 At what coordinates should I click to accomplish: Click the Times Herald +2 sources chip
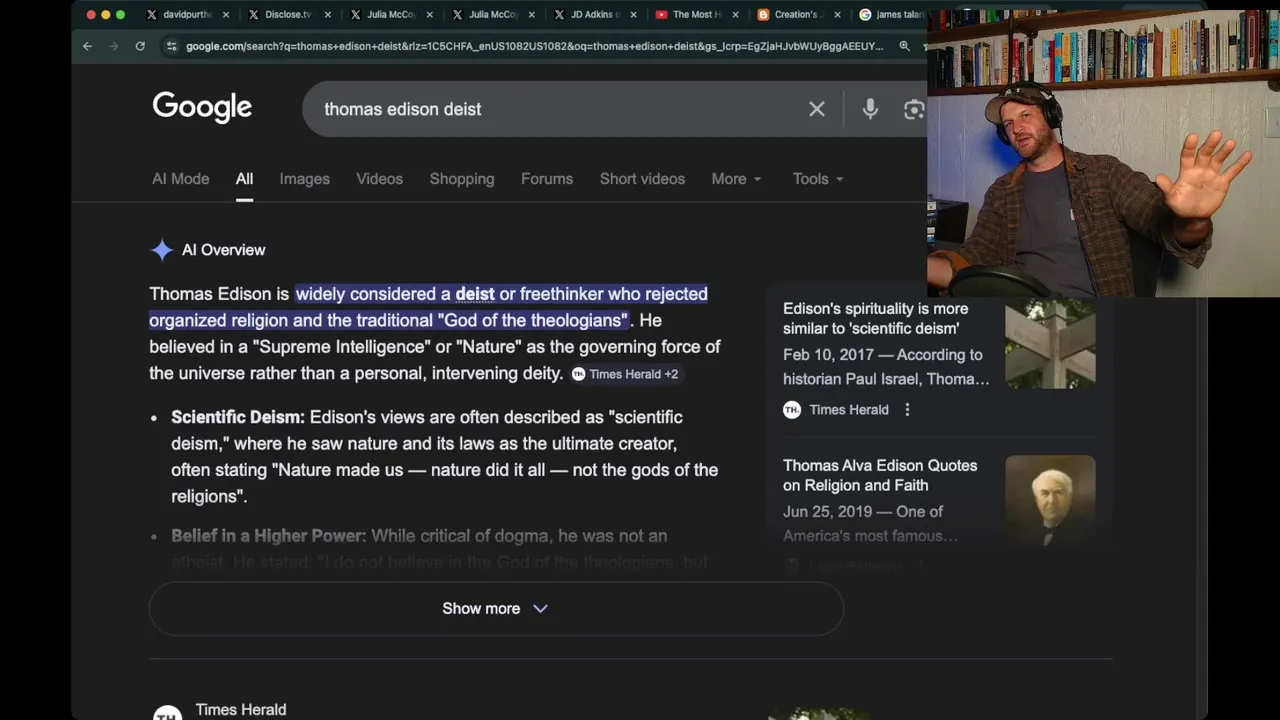click(625, 374)
